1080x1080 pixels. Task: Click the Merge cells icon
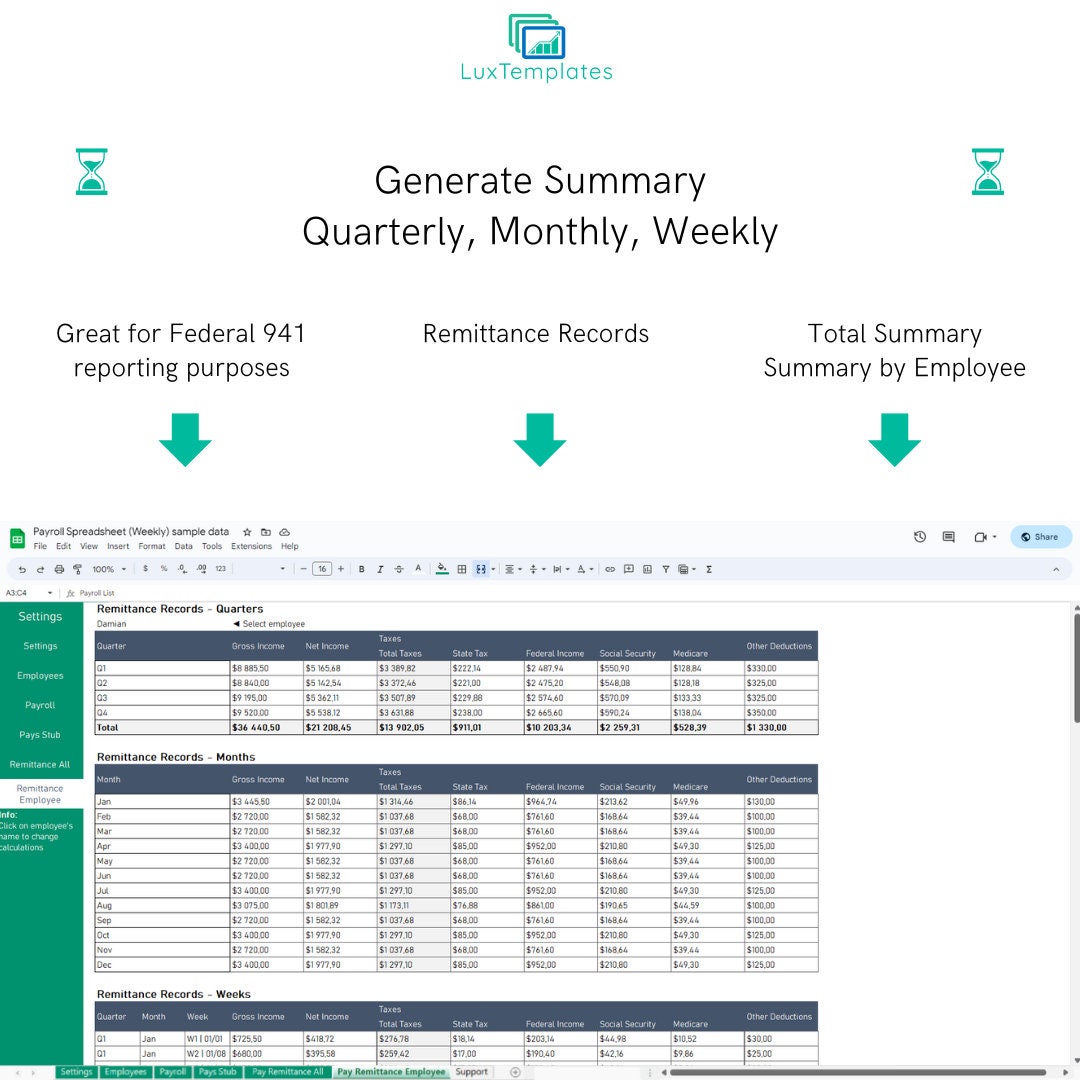point(481,570)
